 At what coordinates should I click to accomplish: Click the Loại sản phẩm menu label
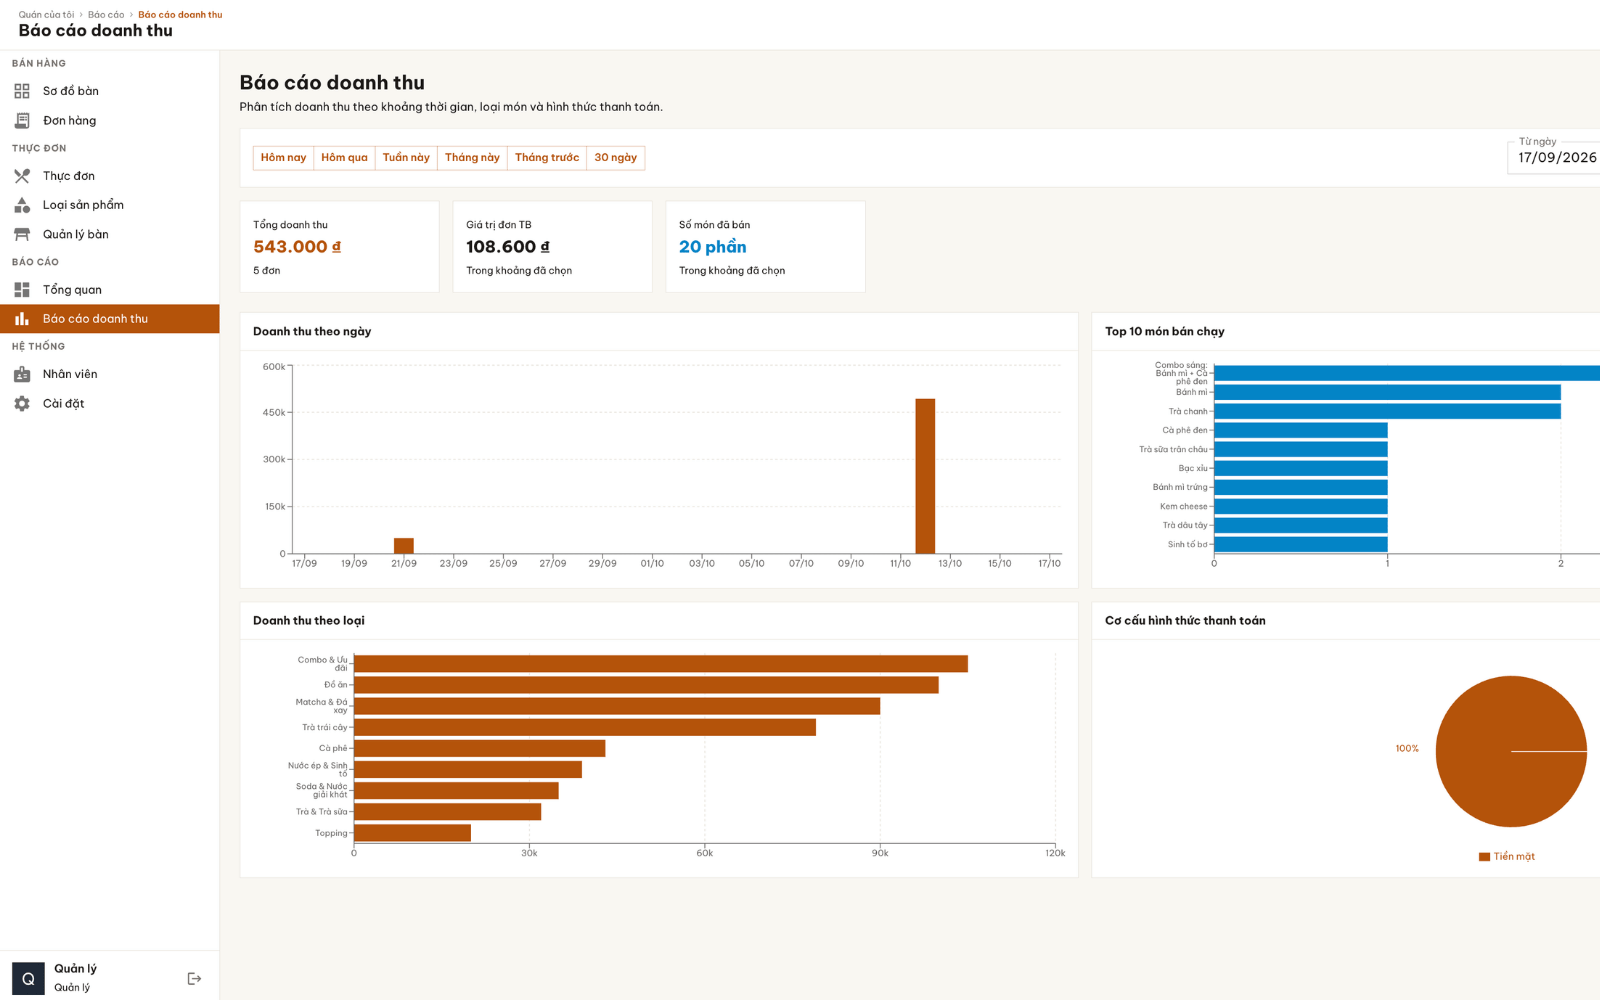(x=83, y=205)
